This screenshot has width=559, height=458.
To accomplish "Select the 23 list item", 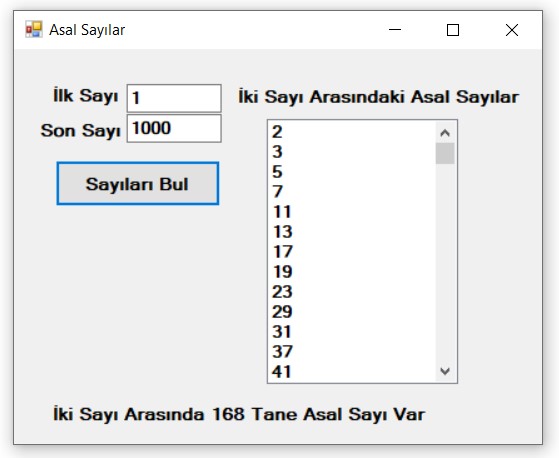I will coord(352,292).
